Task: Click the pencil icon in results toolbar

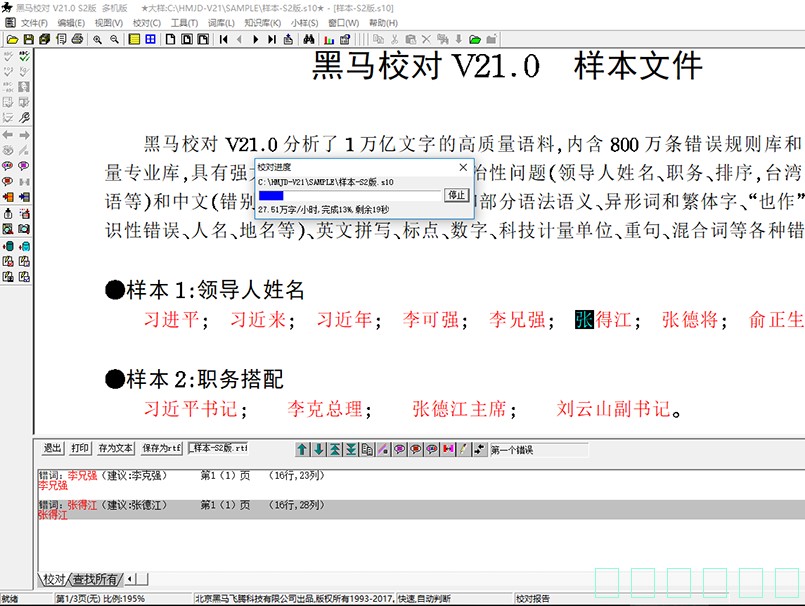Action: pos(463,449)
